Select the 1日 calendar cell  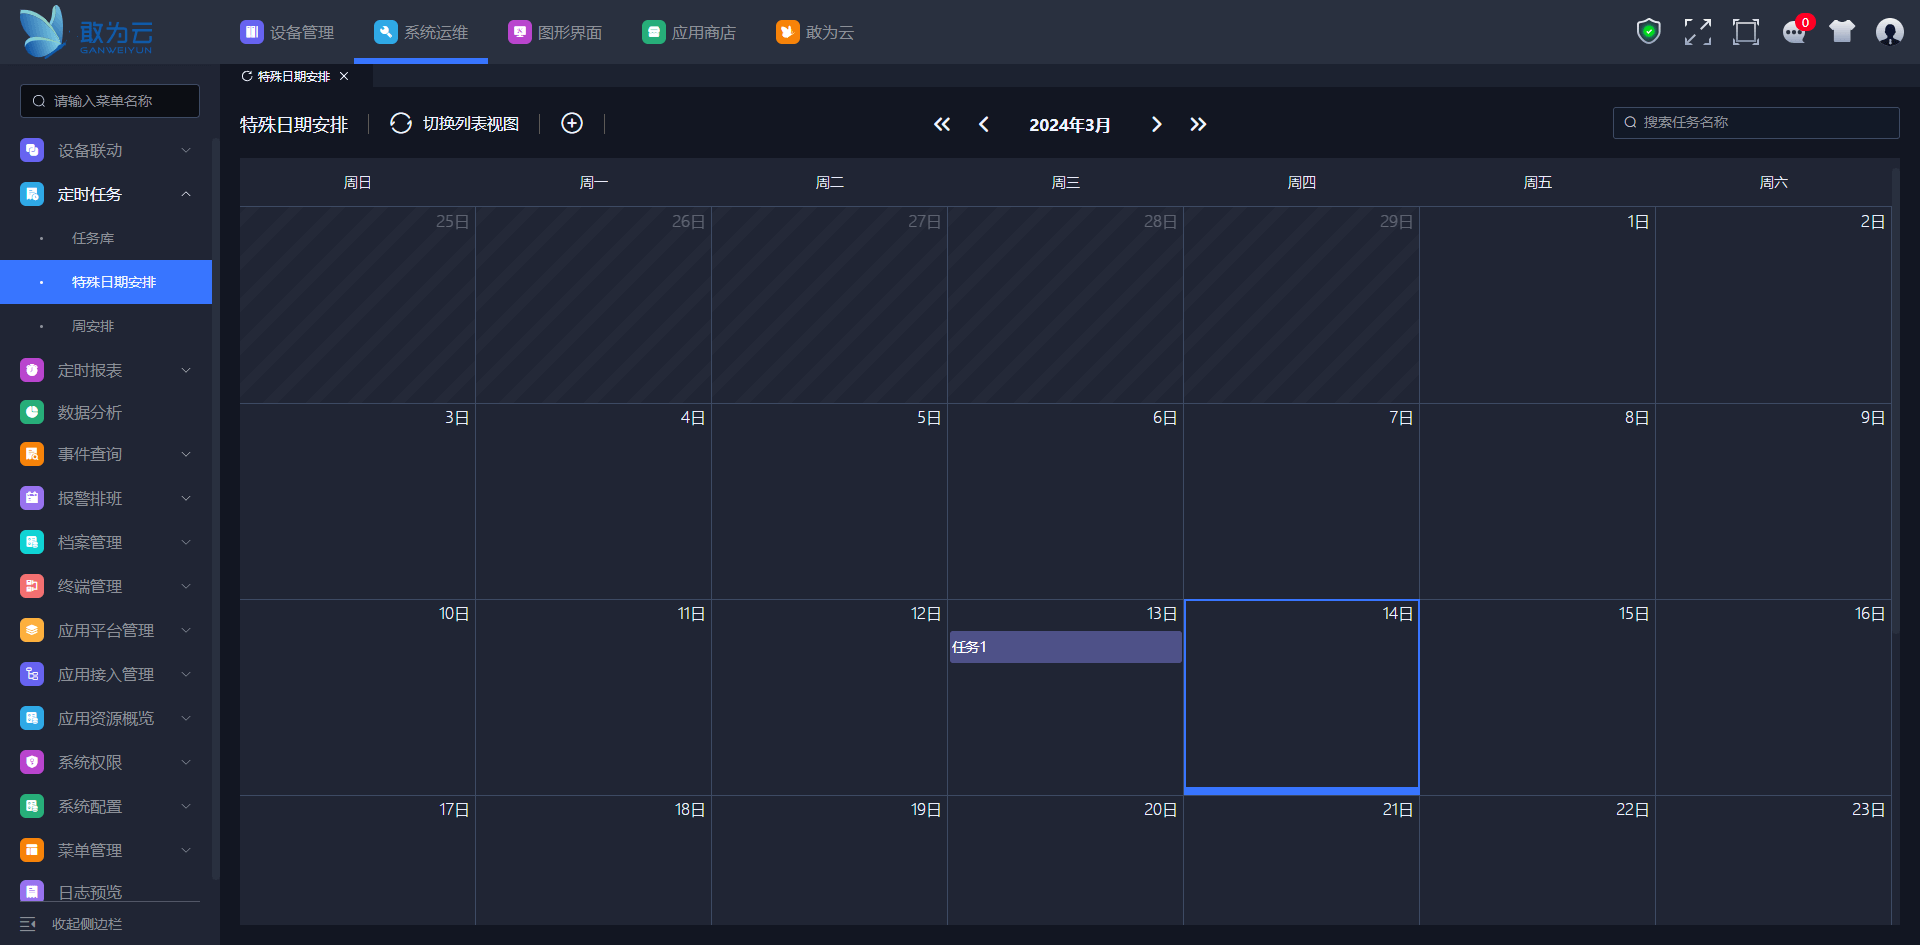click(x=1538, y=305)
